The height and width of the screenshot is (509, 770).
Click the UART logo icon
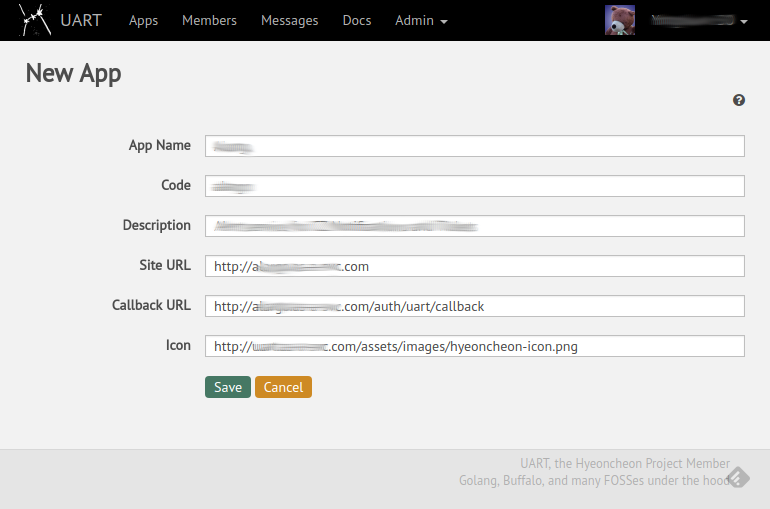(x=35, y=20)
